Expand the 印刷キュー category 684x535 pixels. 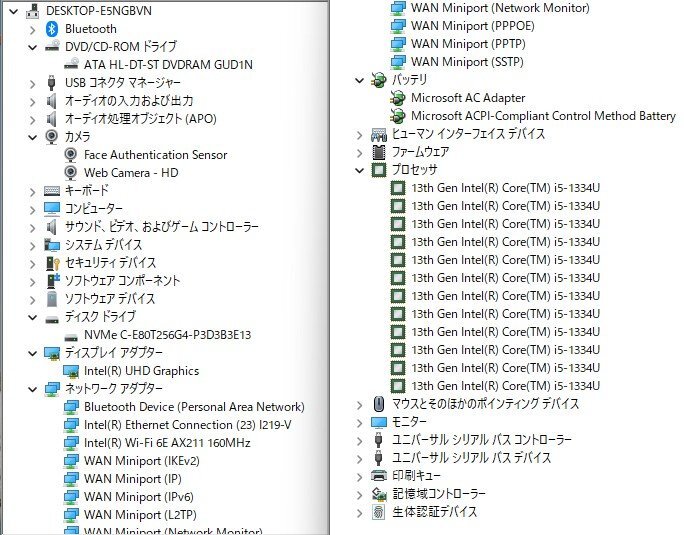pyautogui.click(x=359, y=477)
